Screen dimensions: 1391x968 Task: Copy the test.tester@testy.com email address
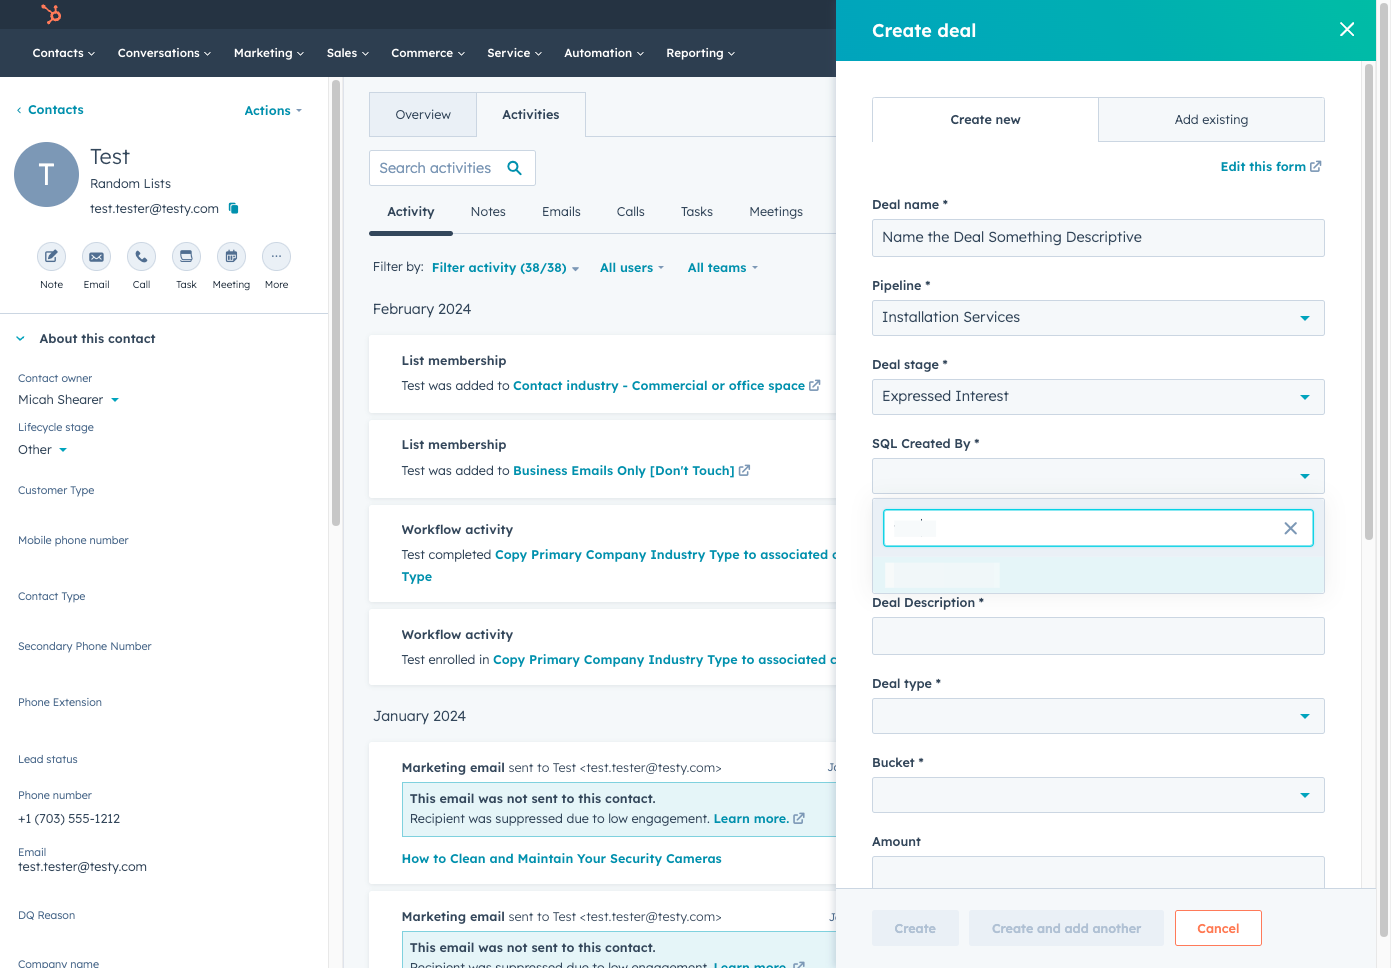234,208
